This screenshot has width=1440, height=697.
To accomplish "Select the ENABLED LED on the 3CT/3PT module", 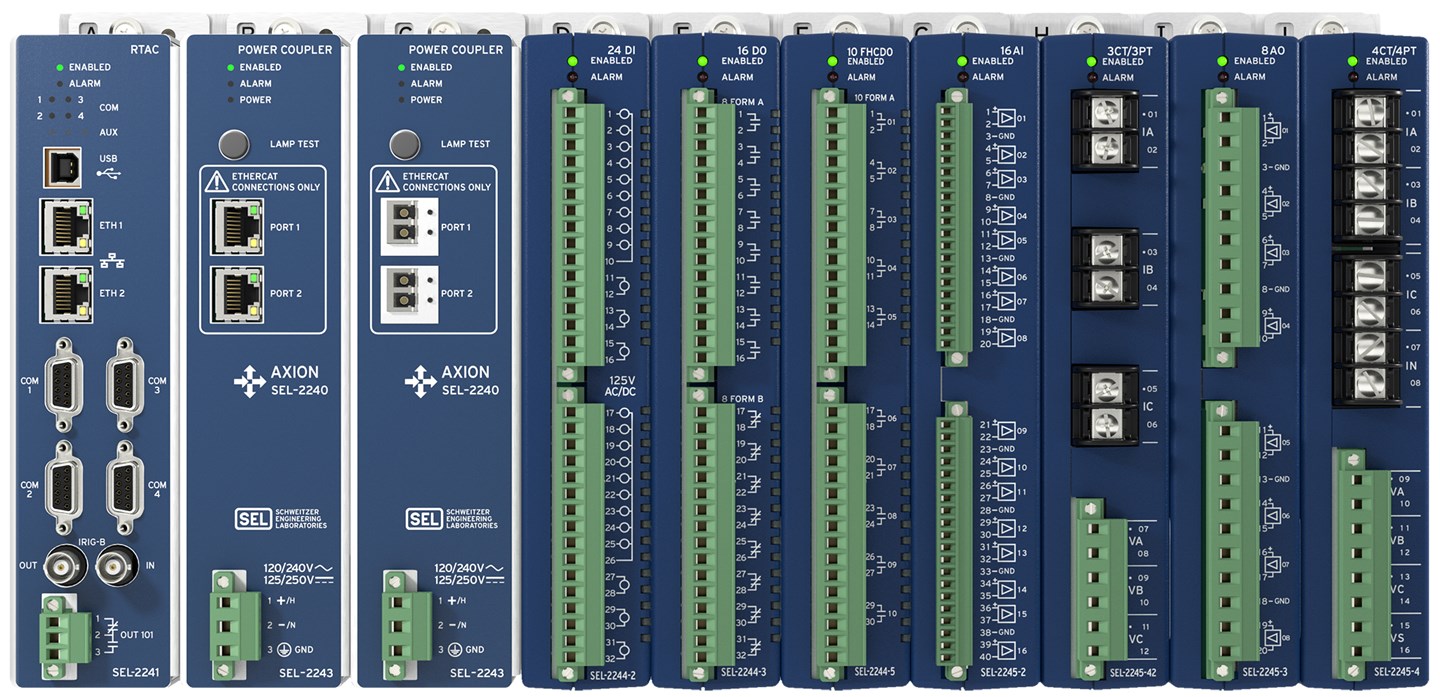I will 1091,61.
